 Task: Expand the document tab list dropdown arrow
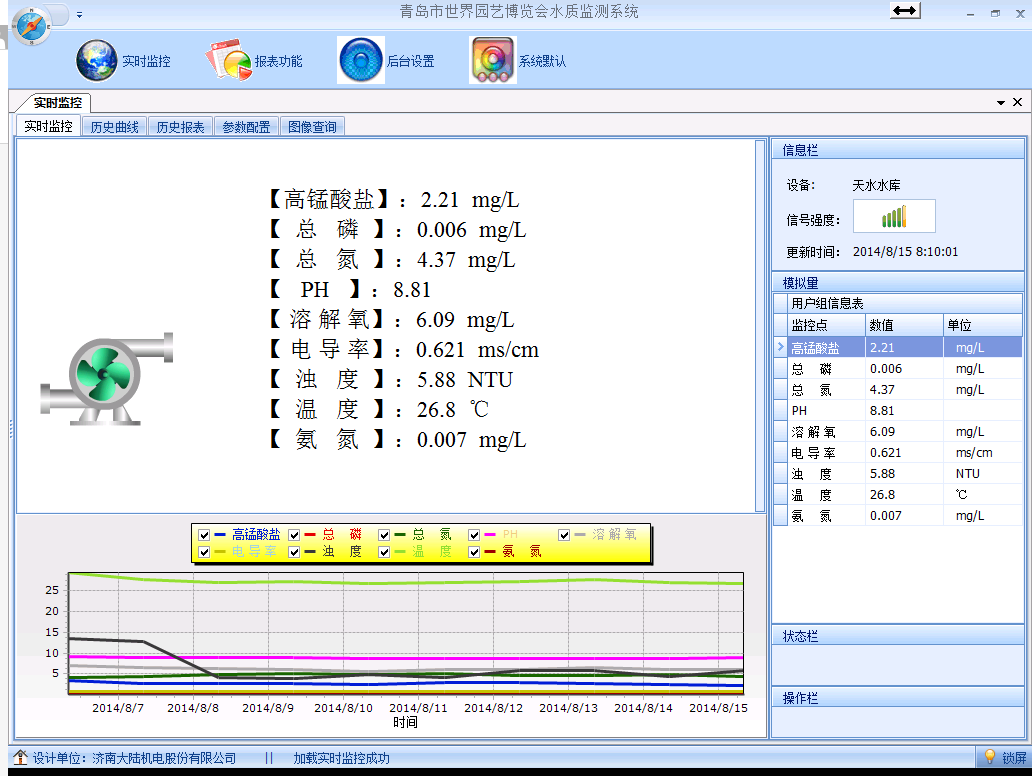[1000, 103]
